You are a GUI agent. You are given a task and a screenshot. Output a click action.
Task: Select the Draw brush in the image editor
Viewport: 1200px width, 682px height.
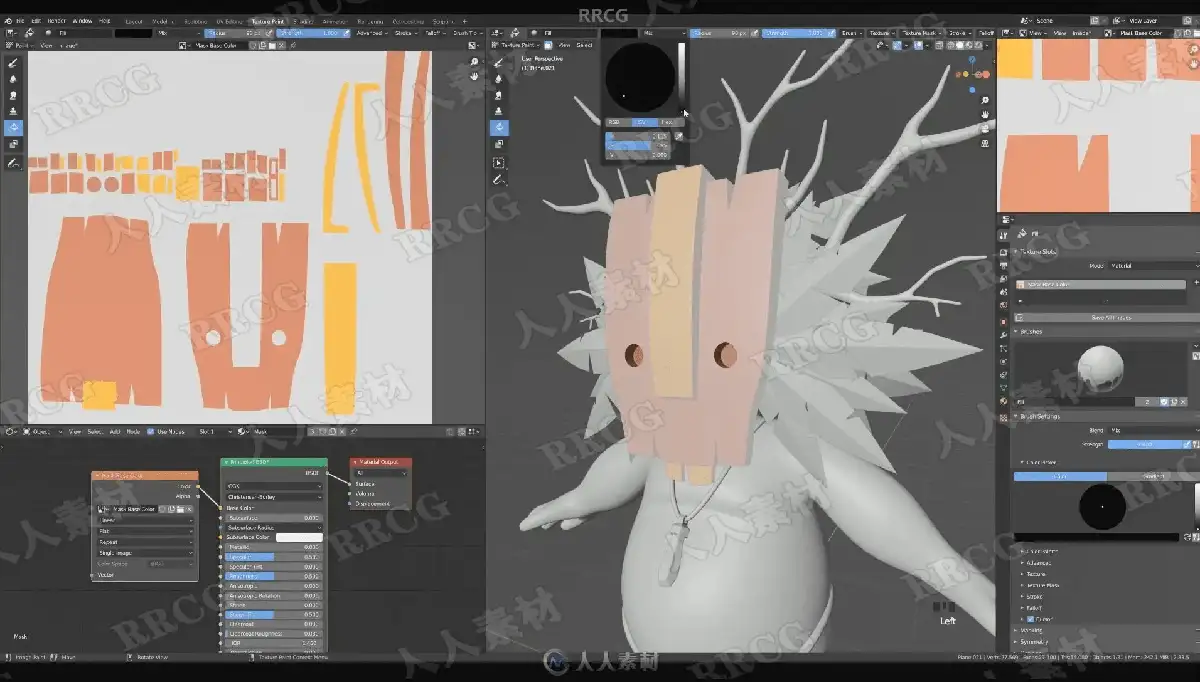14,63
